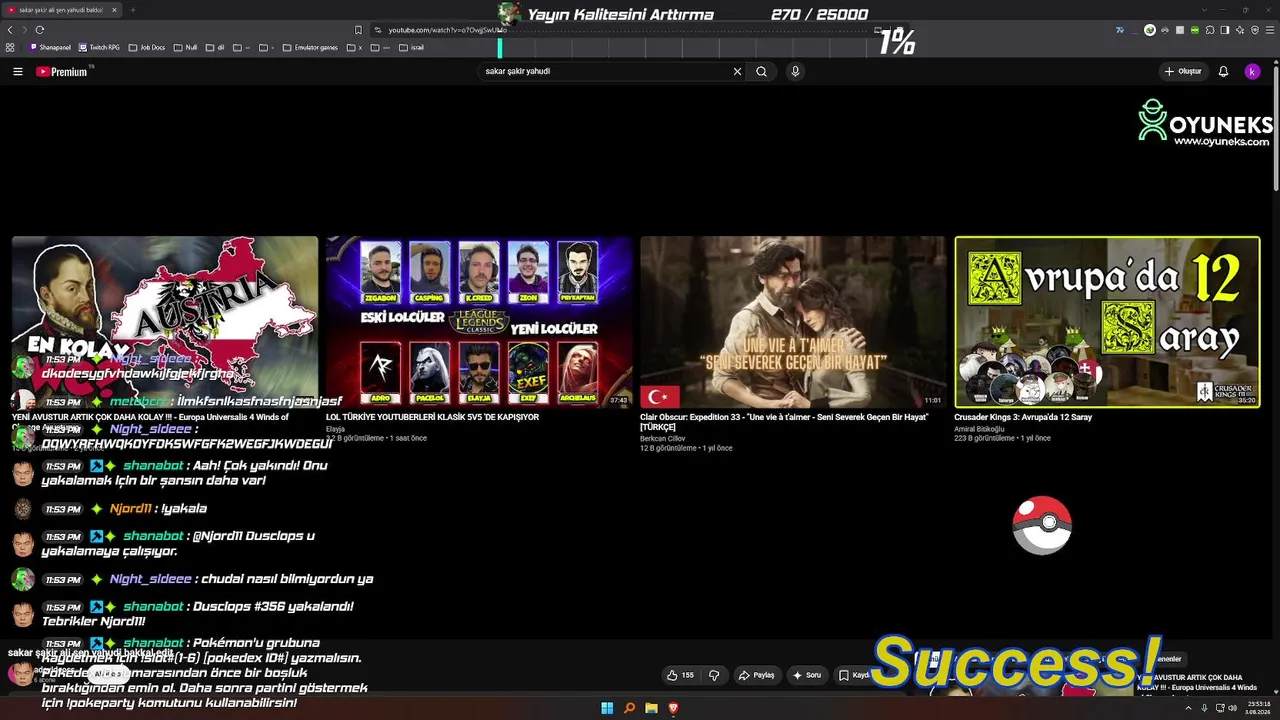Open the Windows Start menu
The image size is (1280, 720).
click(607, 708)
